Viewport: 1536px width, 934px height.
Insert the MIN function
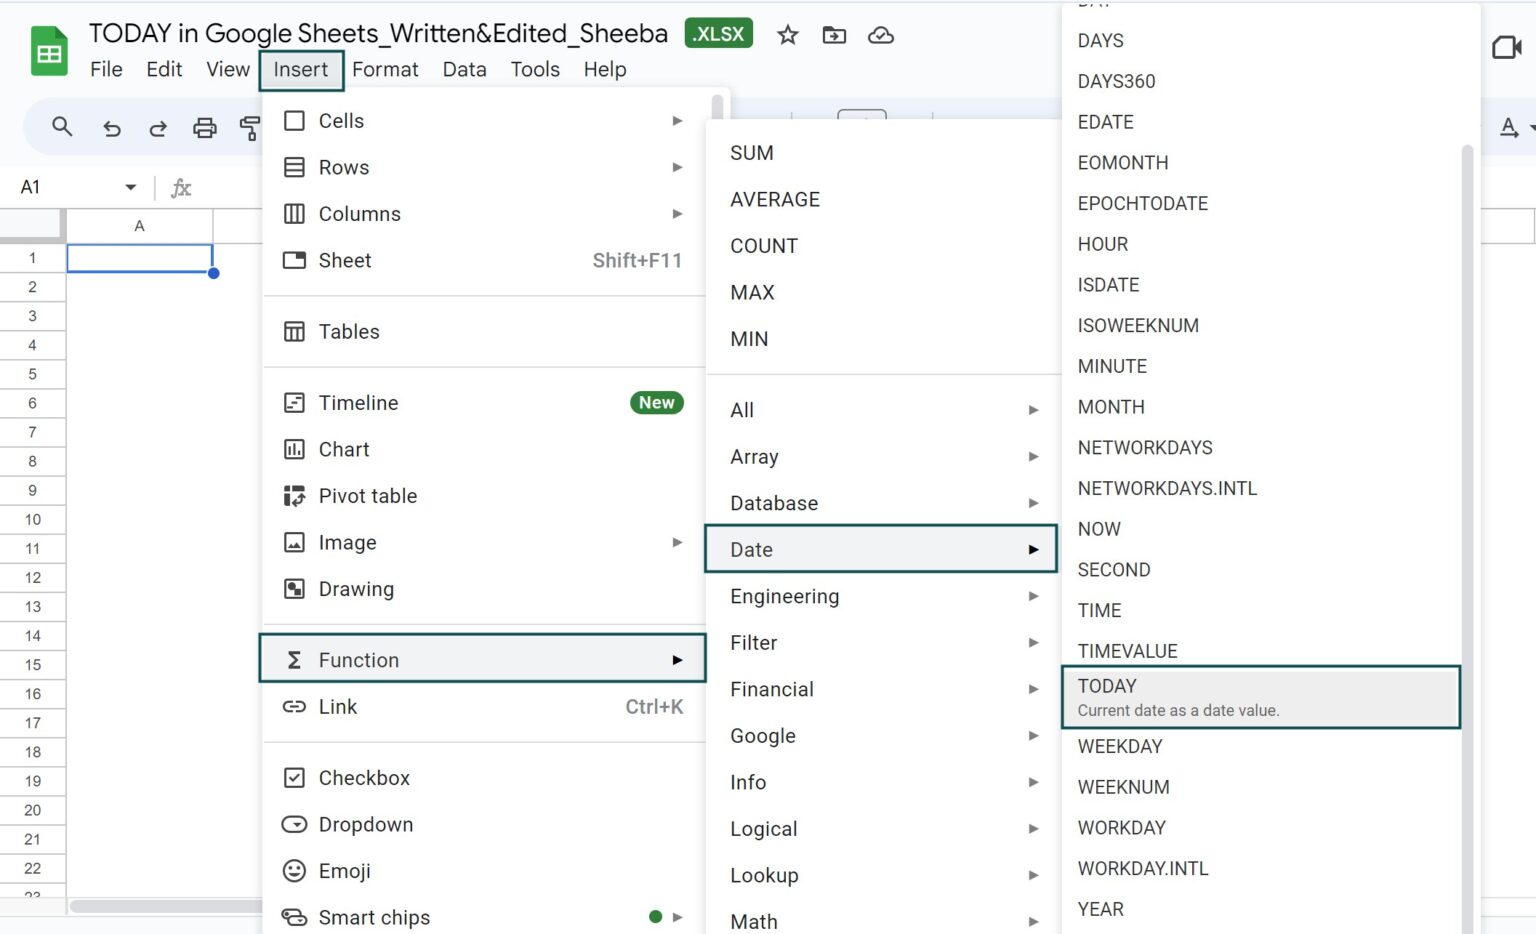(x=883, y=339)
